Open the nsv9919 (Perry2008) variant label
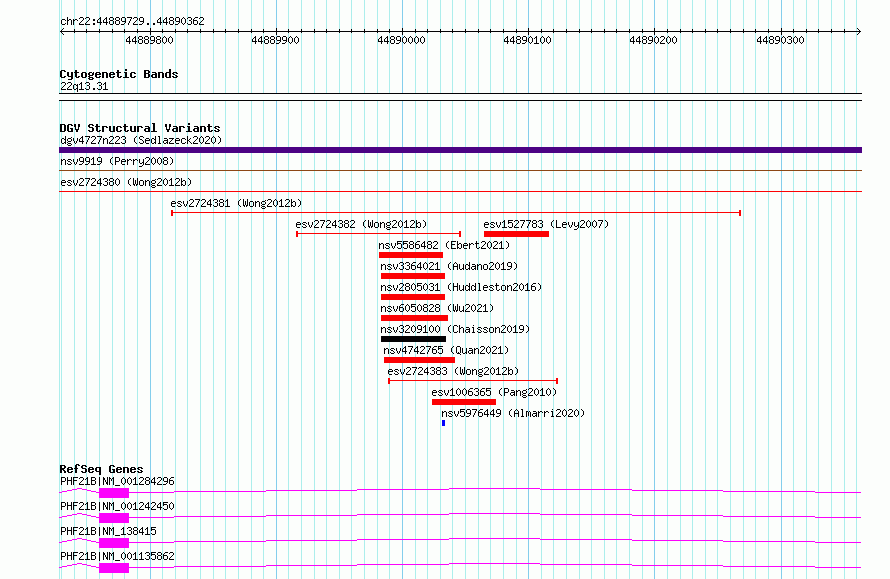 117,161
